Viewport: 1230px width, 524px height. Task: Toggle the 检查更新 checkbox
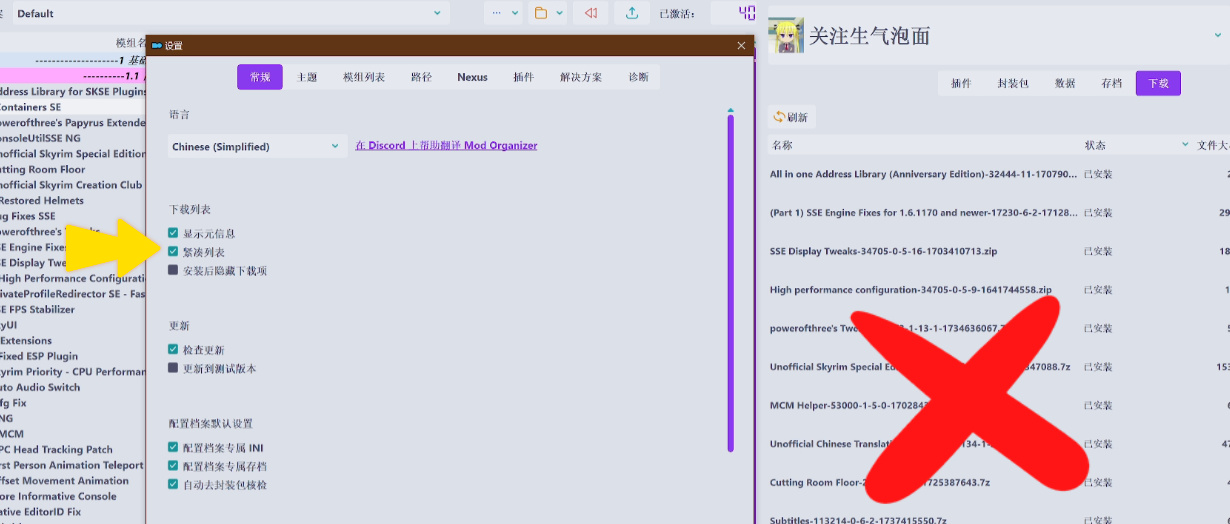point(173,350)
